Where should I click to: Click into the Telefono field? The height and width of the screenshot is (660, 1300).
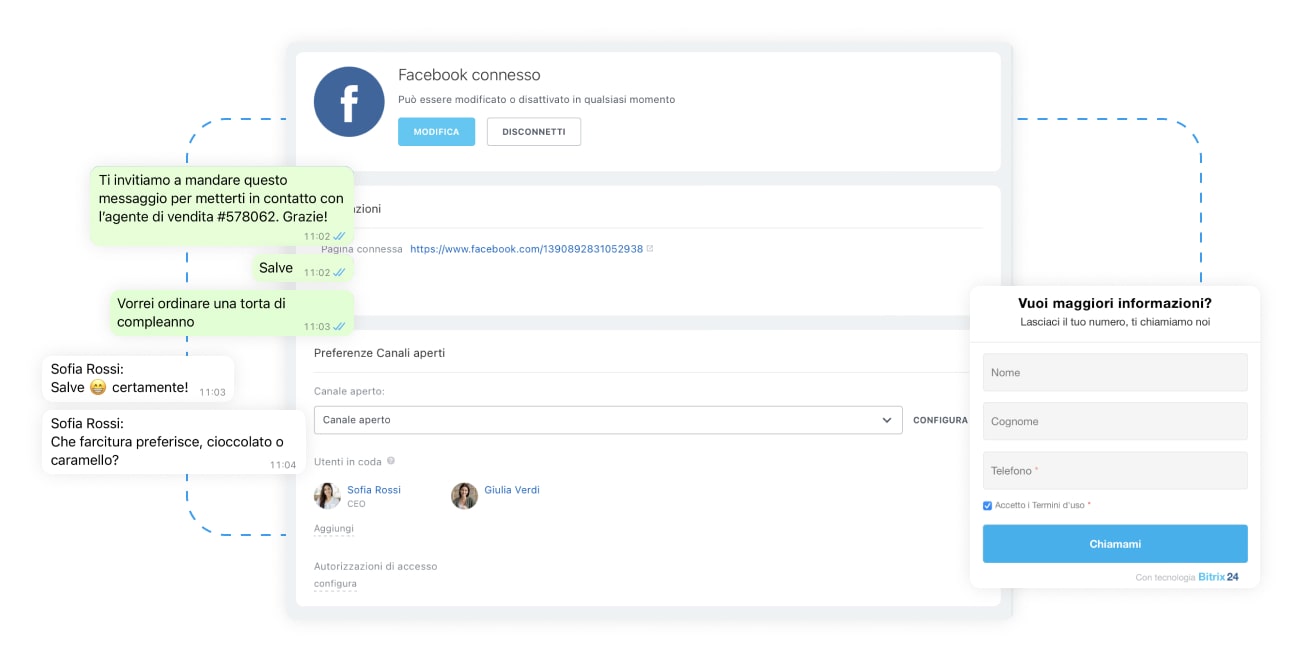click(x=1115, y=470)
